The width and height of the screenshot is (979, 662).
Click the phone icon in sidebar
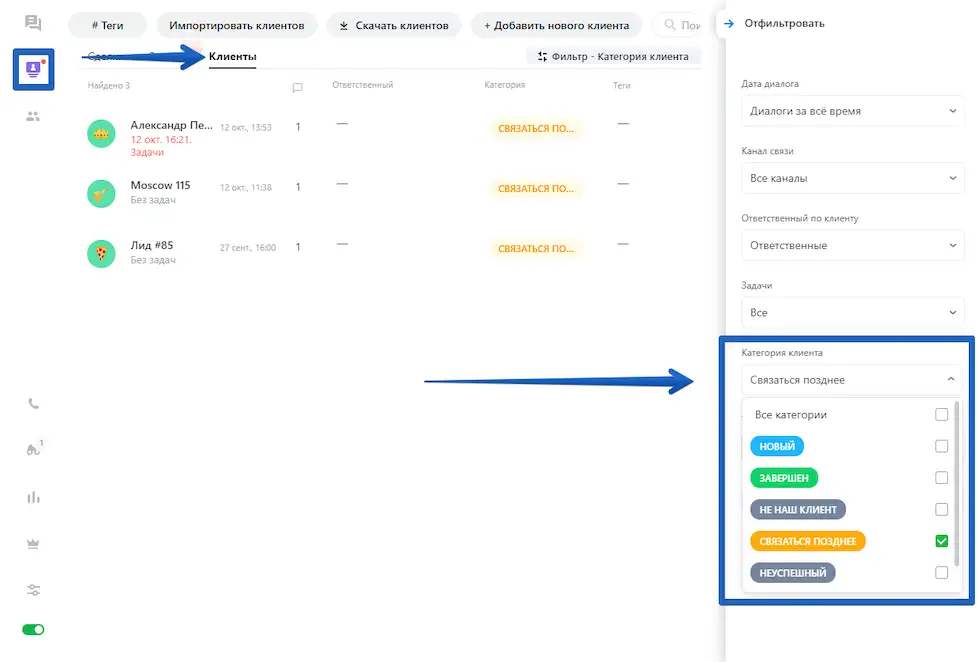pyautogui.click(x=33, y=404)
